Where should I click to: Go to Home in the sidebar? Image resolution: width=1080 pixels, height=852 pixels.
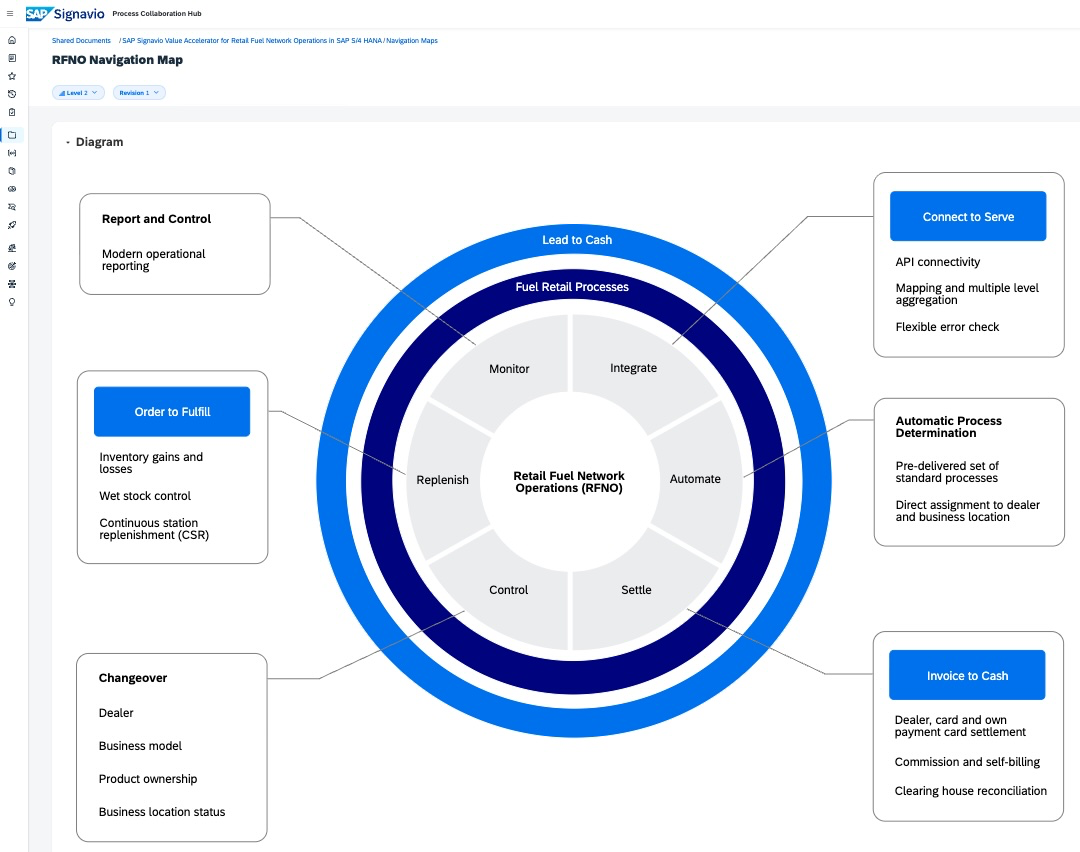[x=12, y=40]
